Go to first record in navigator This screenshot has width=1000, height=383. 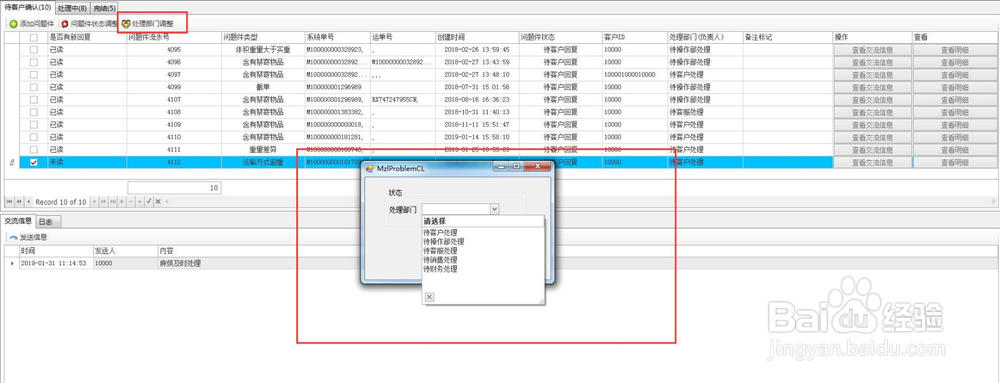(10, 202)
